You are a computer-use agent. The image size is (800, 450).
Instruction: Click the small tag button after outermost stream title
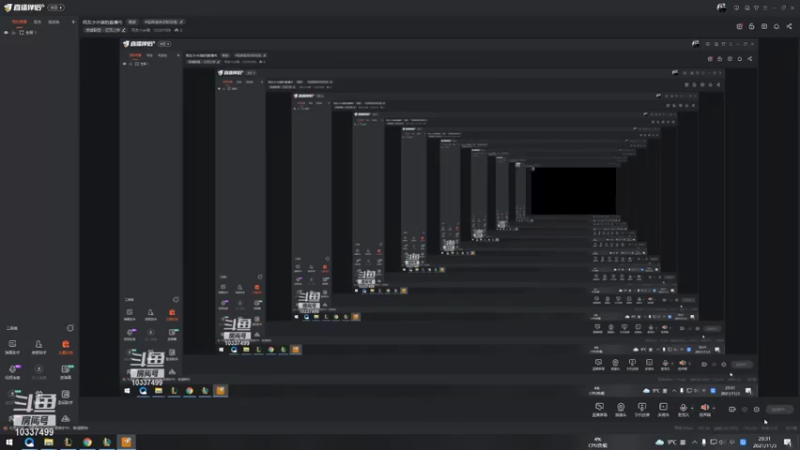point(132,22)
